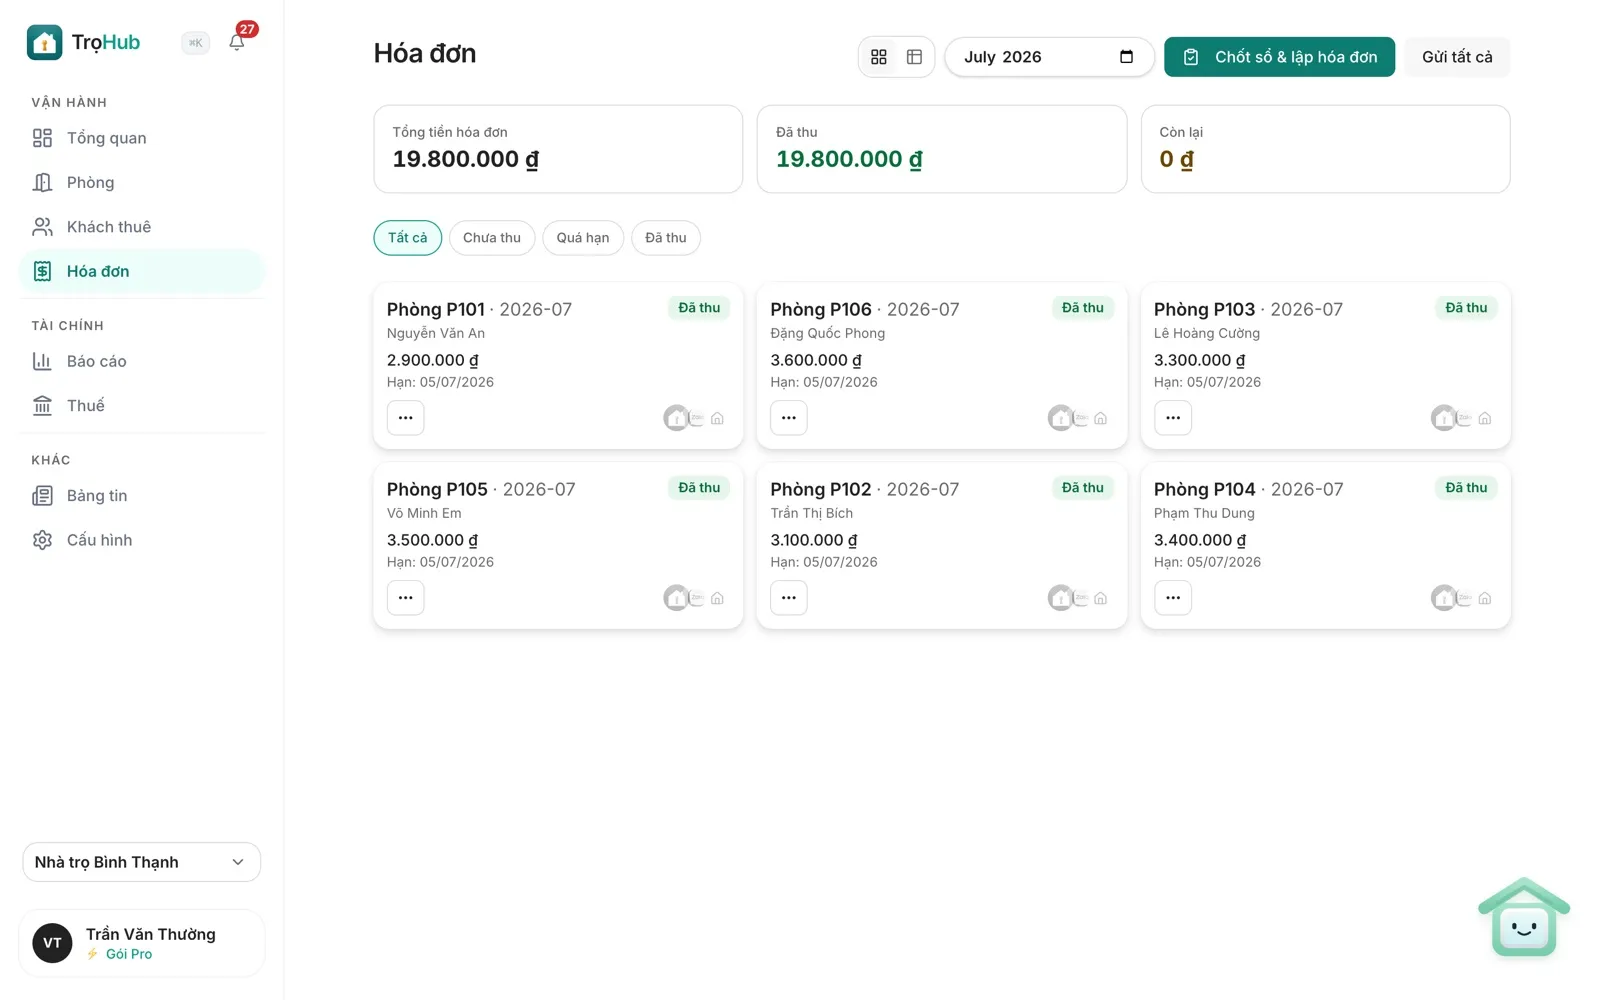Click the Đã thu badge on P102
The image size is (1600, 1000).
1083,488
